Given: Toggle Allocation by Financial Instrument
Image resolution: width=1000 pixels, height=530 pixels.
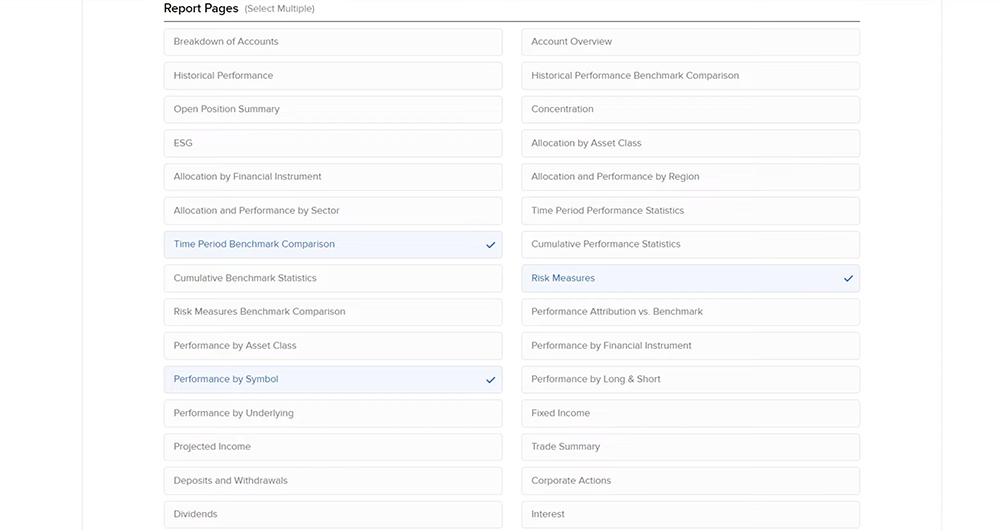Looking at the screenshot, I should pos(332,177).
